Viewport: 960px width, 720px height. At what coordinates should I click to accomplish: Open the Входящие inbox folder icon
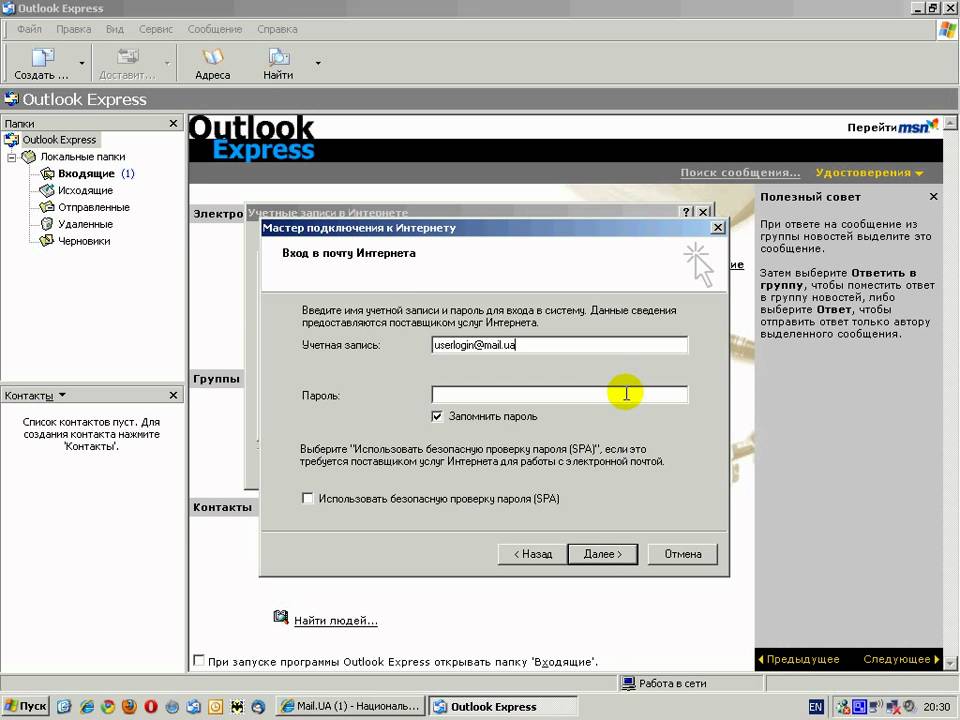click(47, 173)
